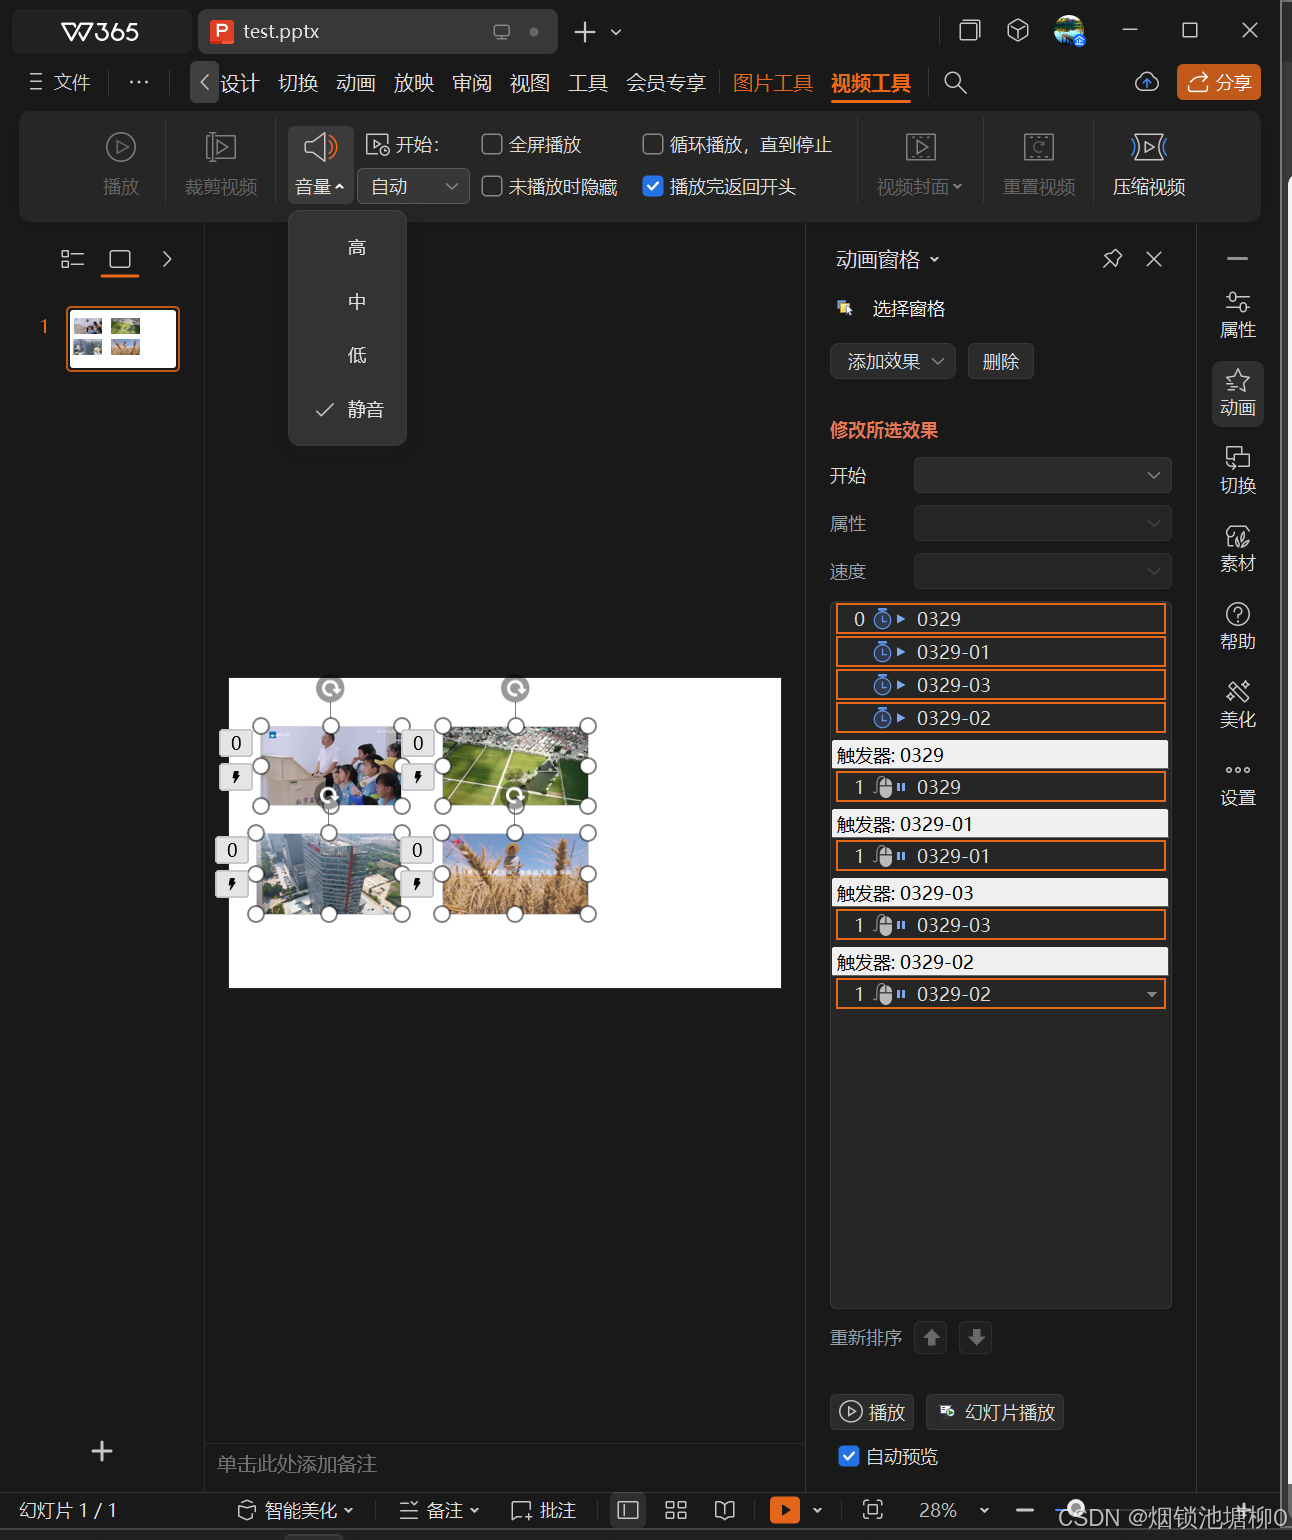Switch to normal view in status bar
This screenshot has height=1540, width=1292.
point(628,1510)
